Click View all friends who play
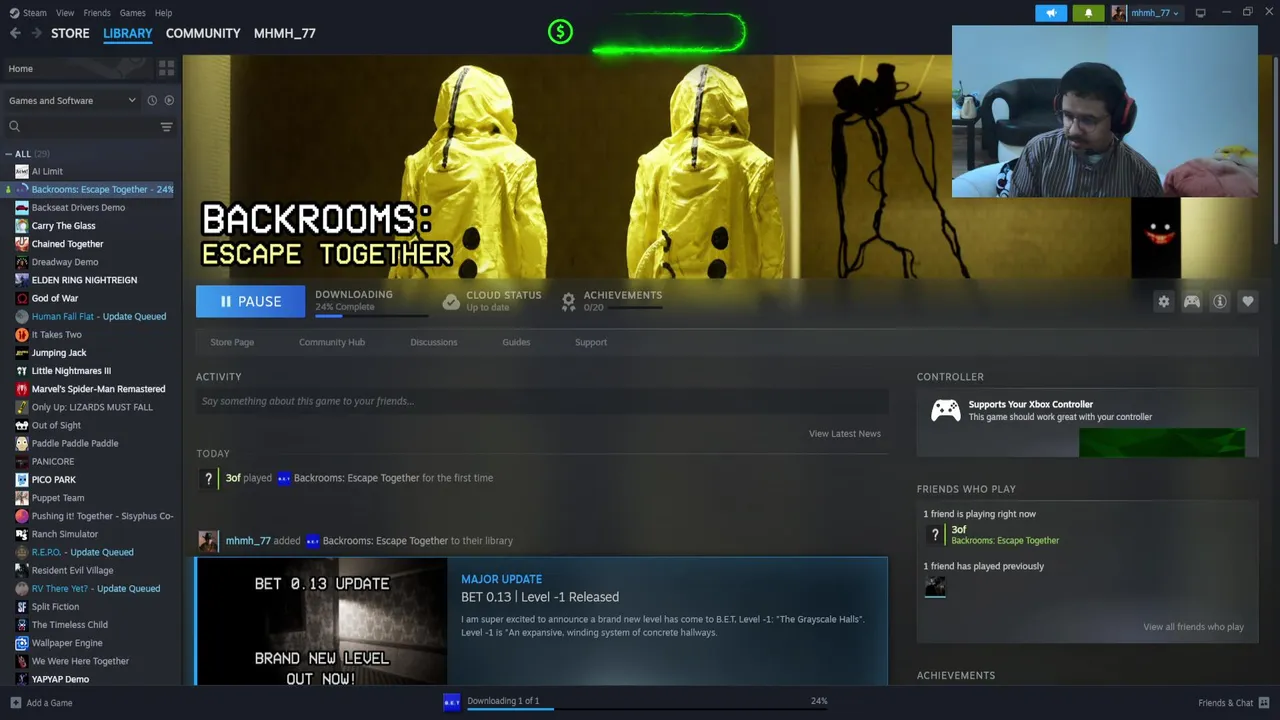The width and height of the screenshot is (1280, 720). coord(1194,627)
